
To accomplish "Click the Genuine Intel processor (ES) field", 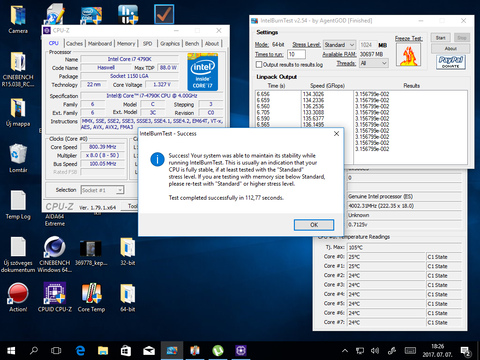I will 404,196.
